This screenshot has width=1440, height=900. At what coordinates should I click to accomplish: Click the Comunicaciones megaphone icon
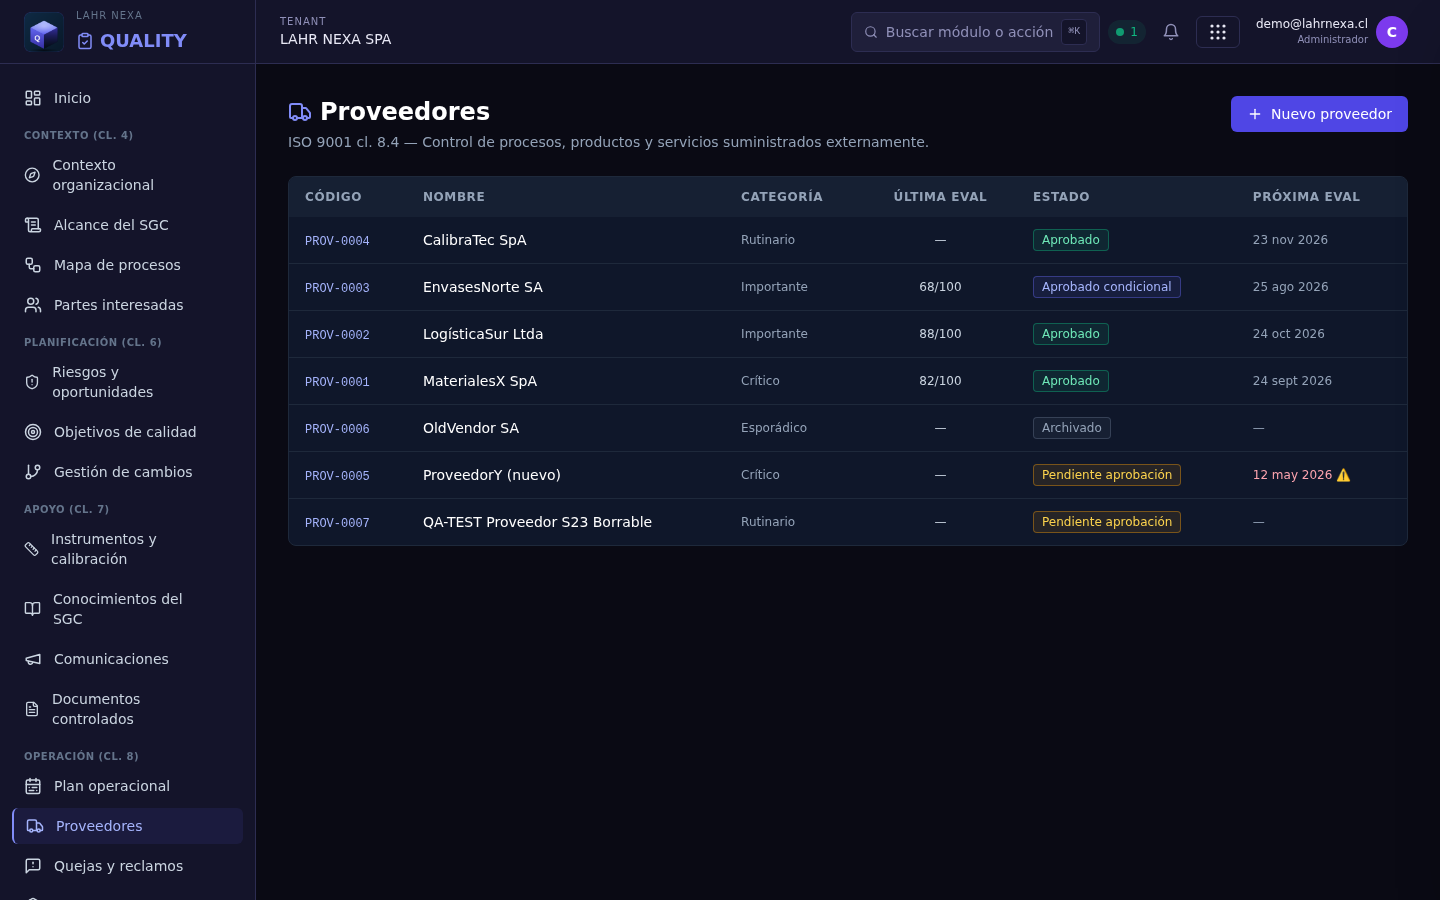pyautogui.click(x=33, y=659)
